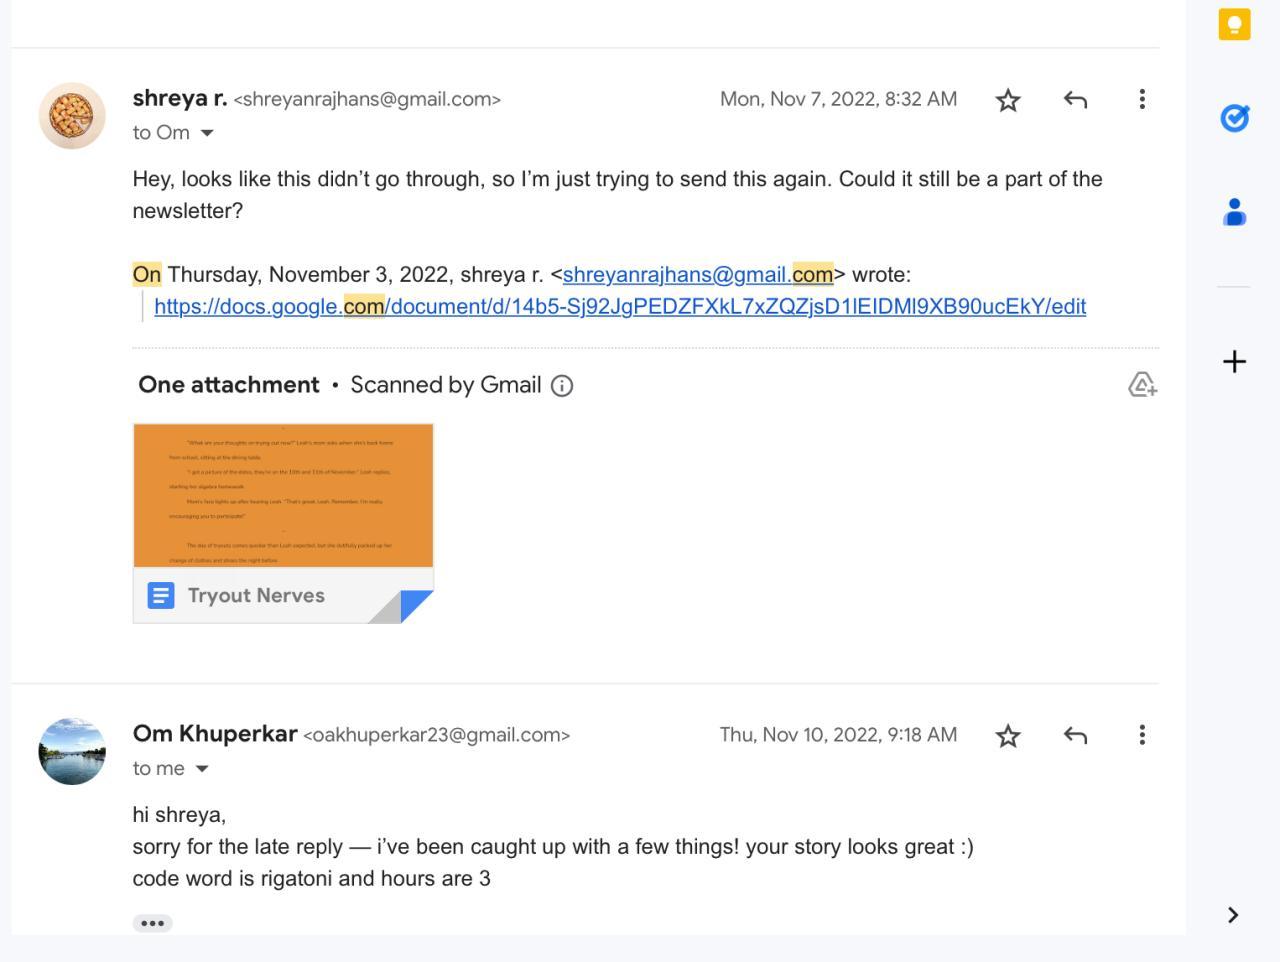The height and width of the screenshot is (962, 1280).
Task: Open more options for Om's email
Action: point(1142,735)
